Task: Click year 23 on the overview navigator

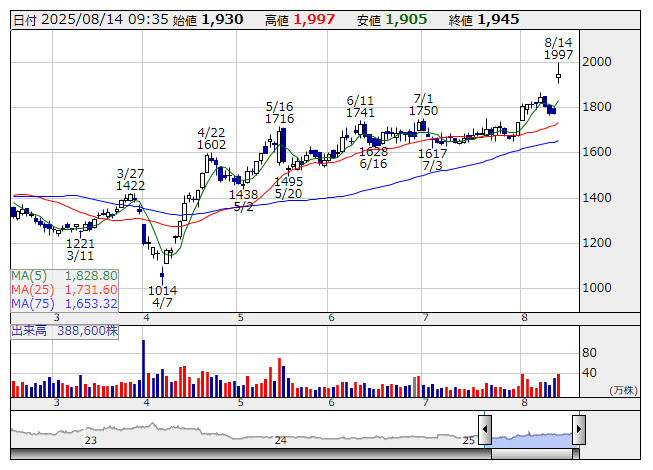Action: pos(91,440)
